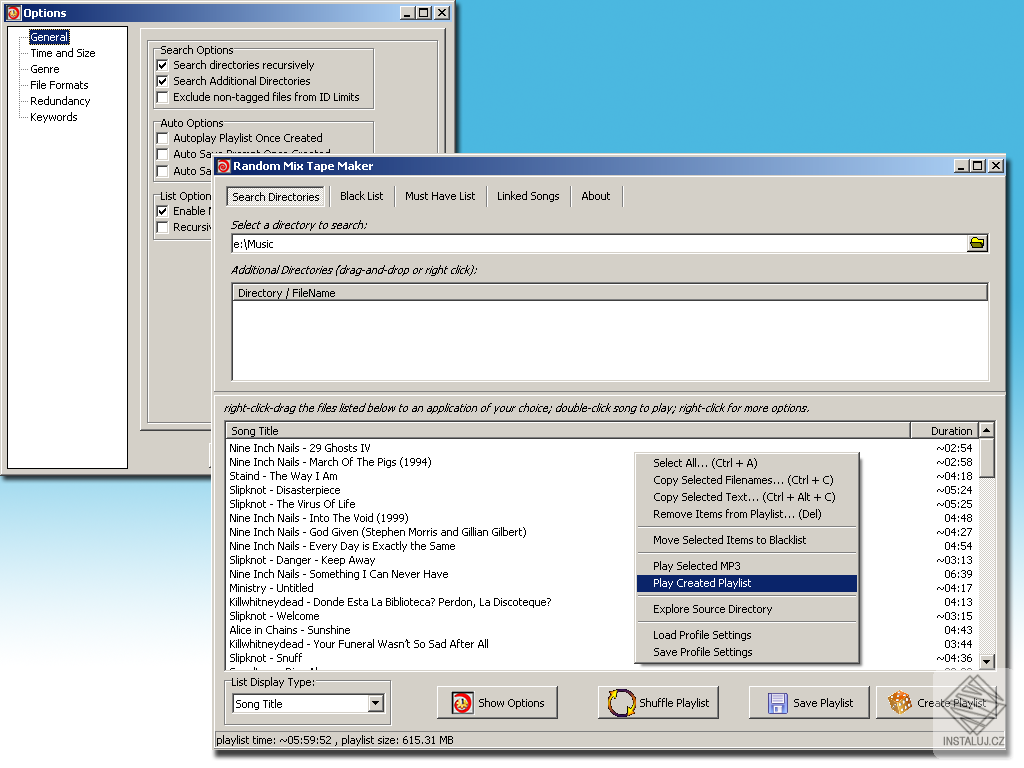Open the List Display Type dropdown
Image resolution: width=1024 pixels, height=768 pixels.
pos(376,703)
